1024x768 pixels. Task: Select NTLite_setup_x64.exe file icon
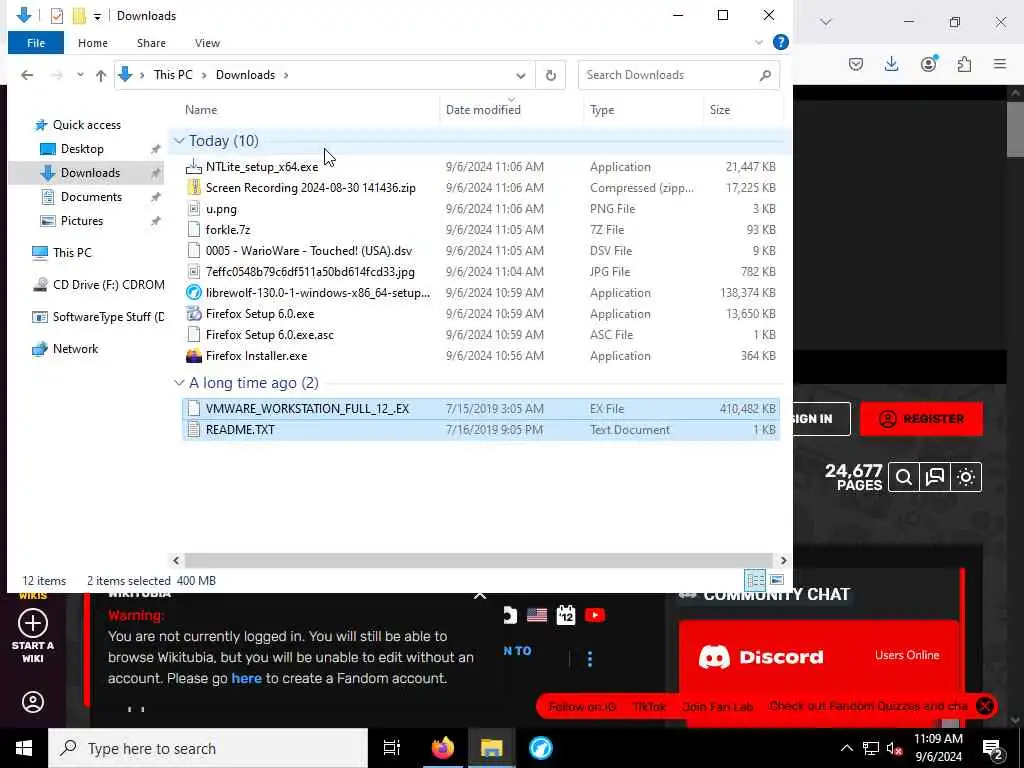click(x=194, y=167)
